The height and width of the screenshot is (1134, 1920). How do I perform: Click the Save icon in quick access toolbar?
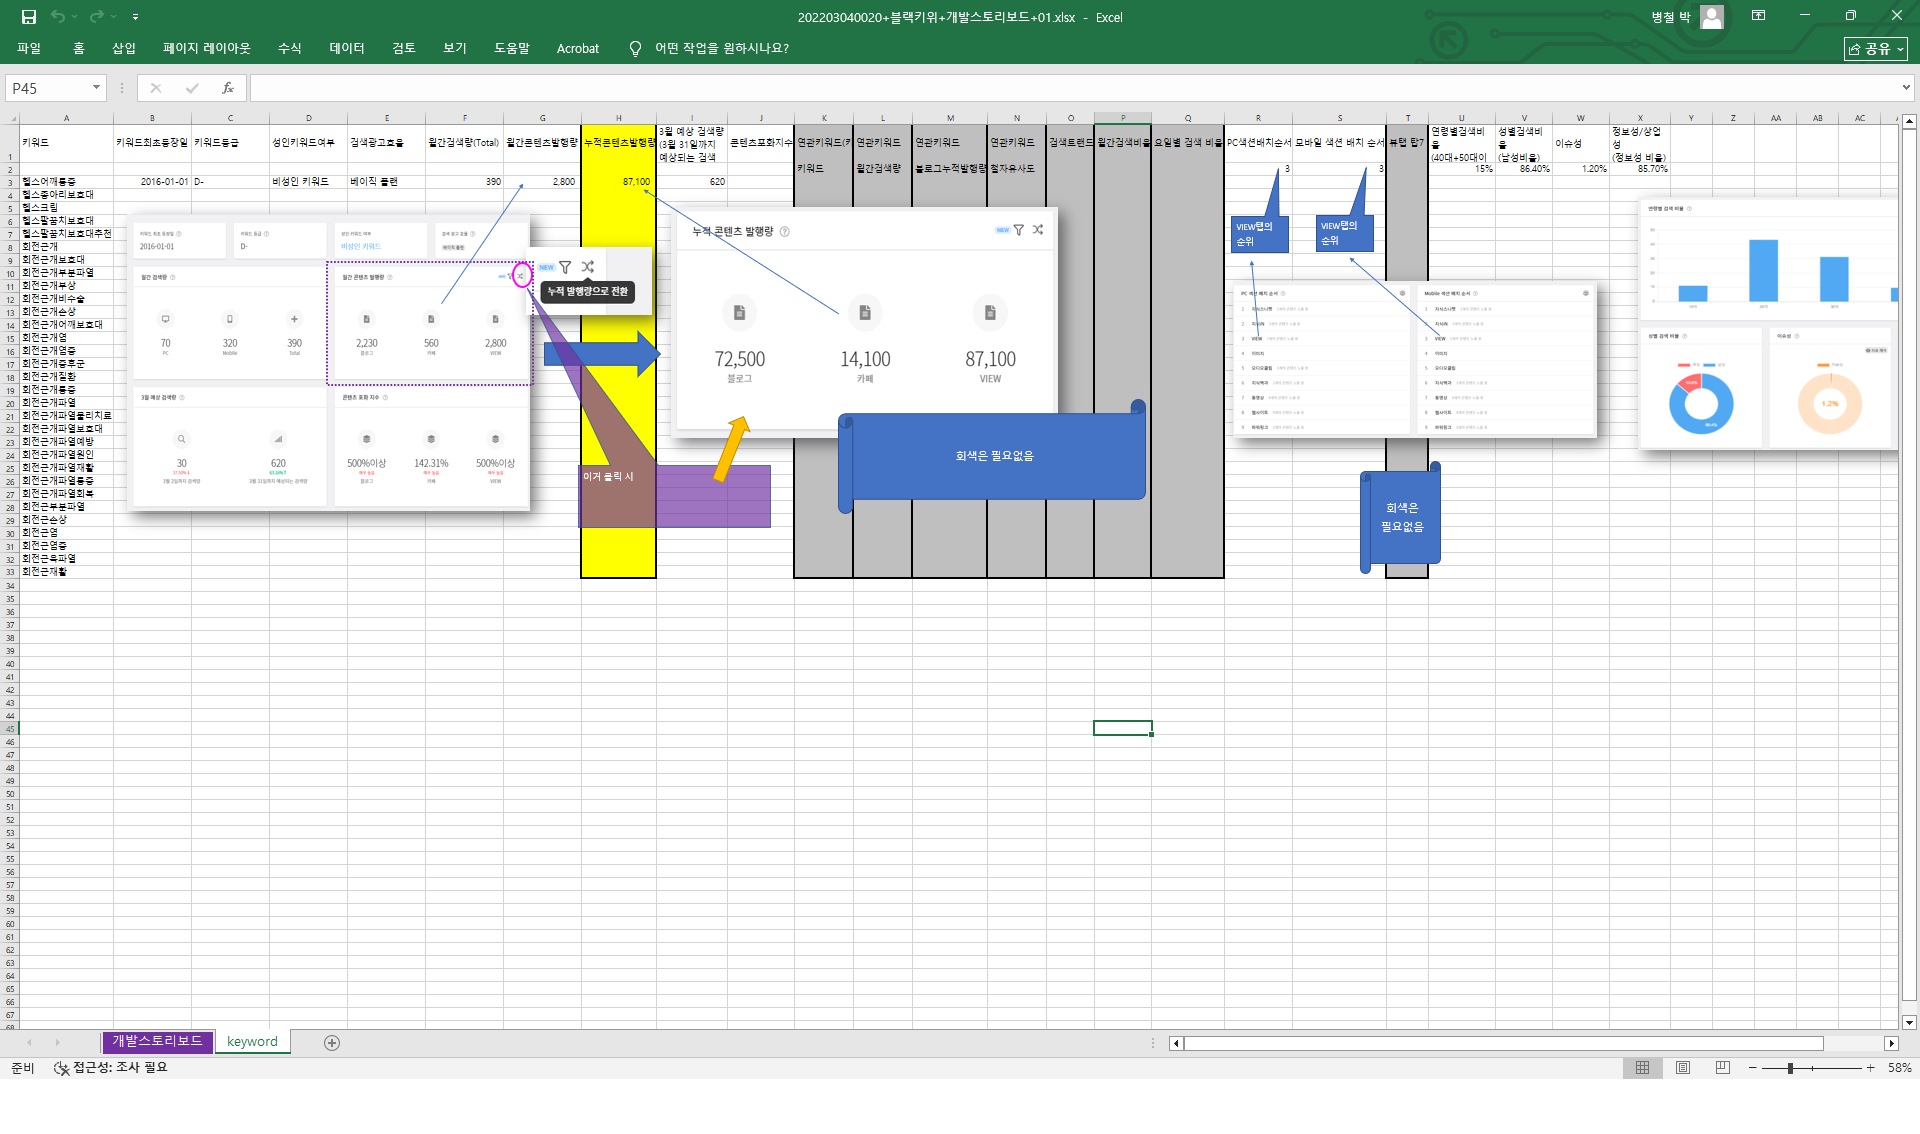[x=29, y=17]
